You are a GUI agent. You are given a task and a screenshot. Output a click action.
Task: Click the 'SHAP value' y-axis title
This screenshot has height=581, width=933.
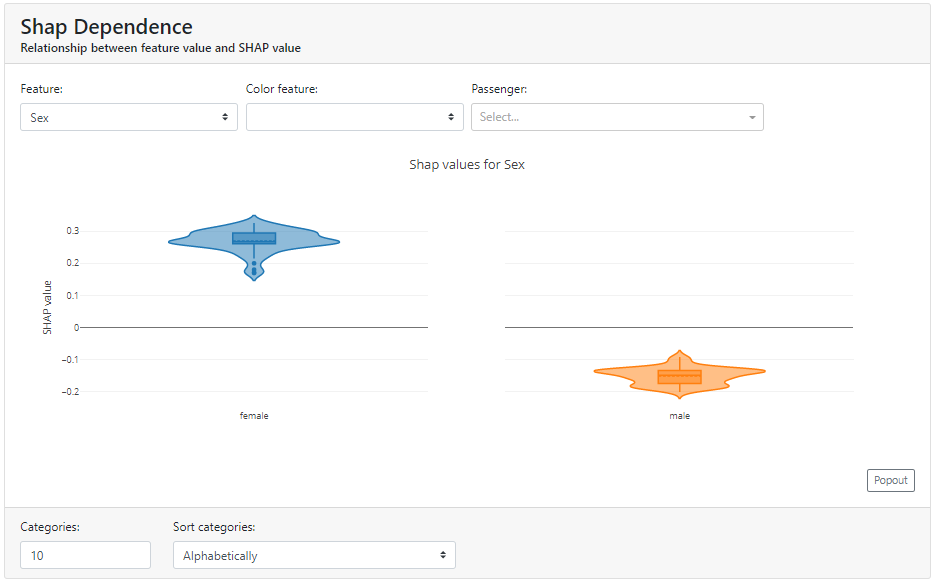(47, 307)
